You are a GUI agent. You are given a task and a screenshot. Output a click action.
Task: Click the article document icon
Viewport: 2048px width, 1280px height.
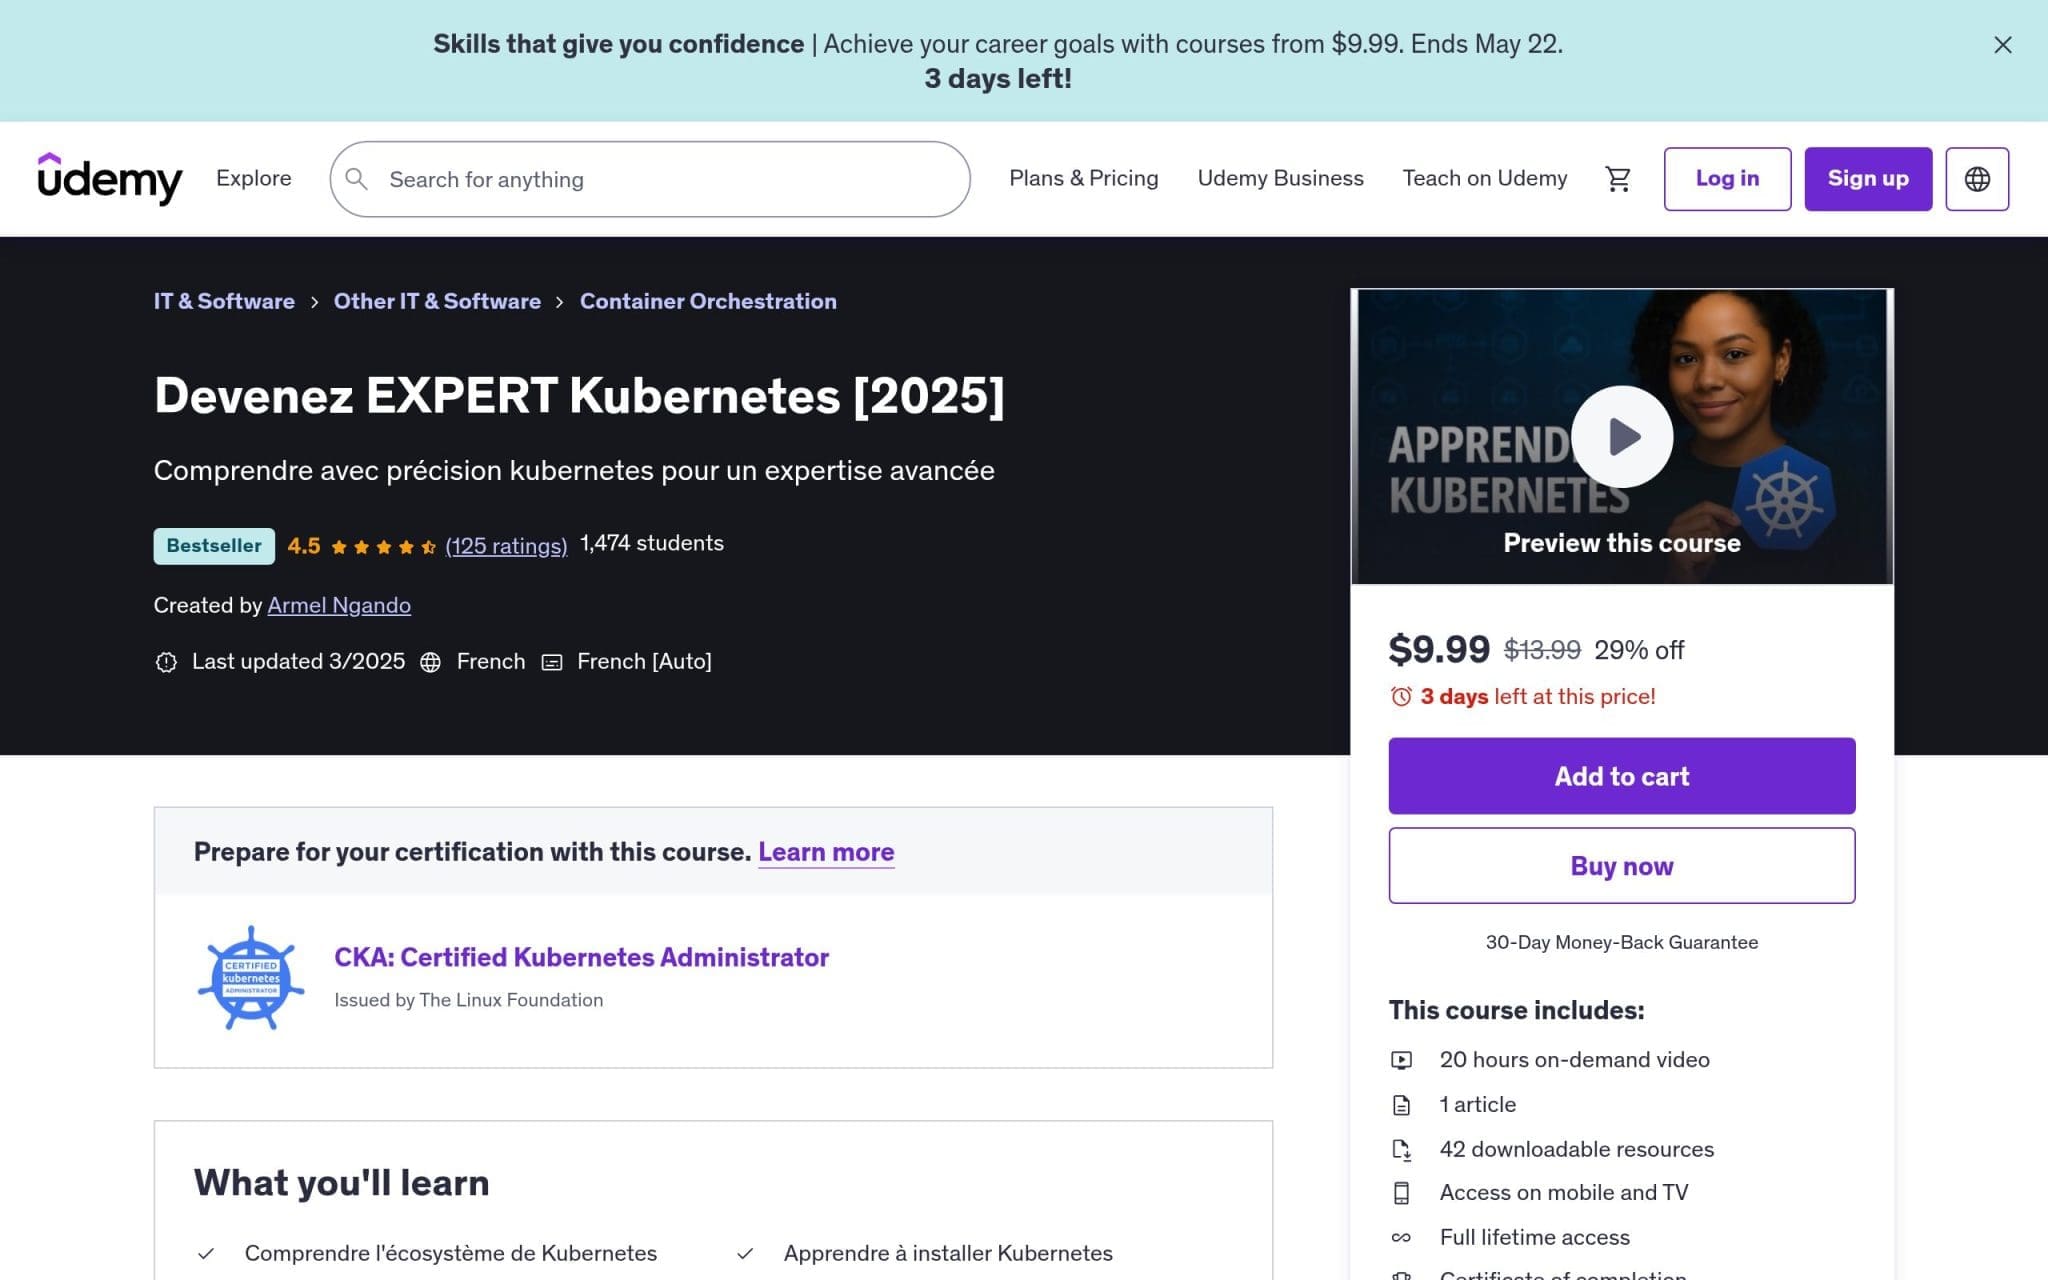tap(1401, 1105)
